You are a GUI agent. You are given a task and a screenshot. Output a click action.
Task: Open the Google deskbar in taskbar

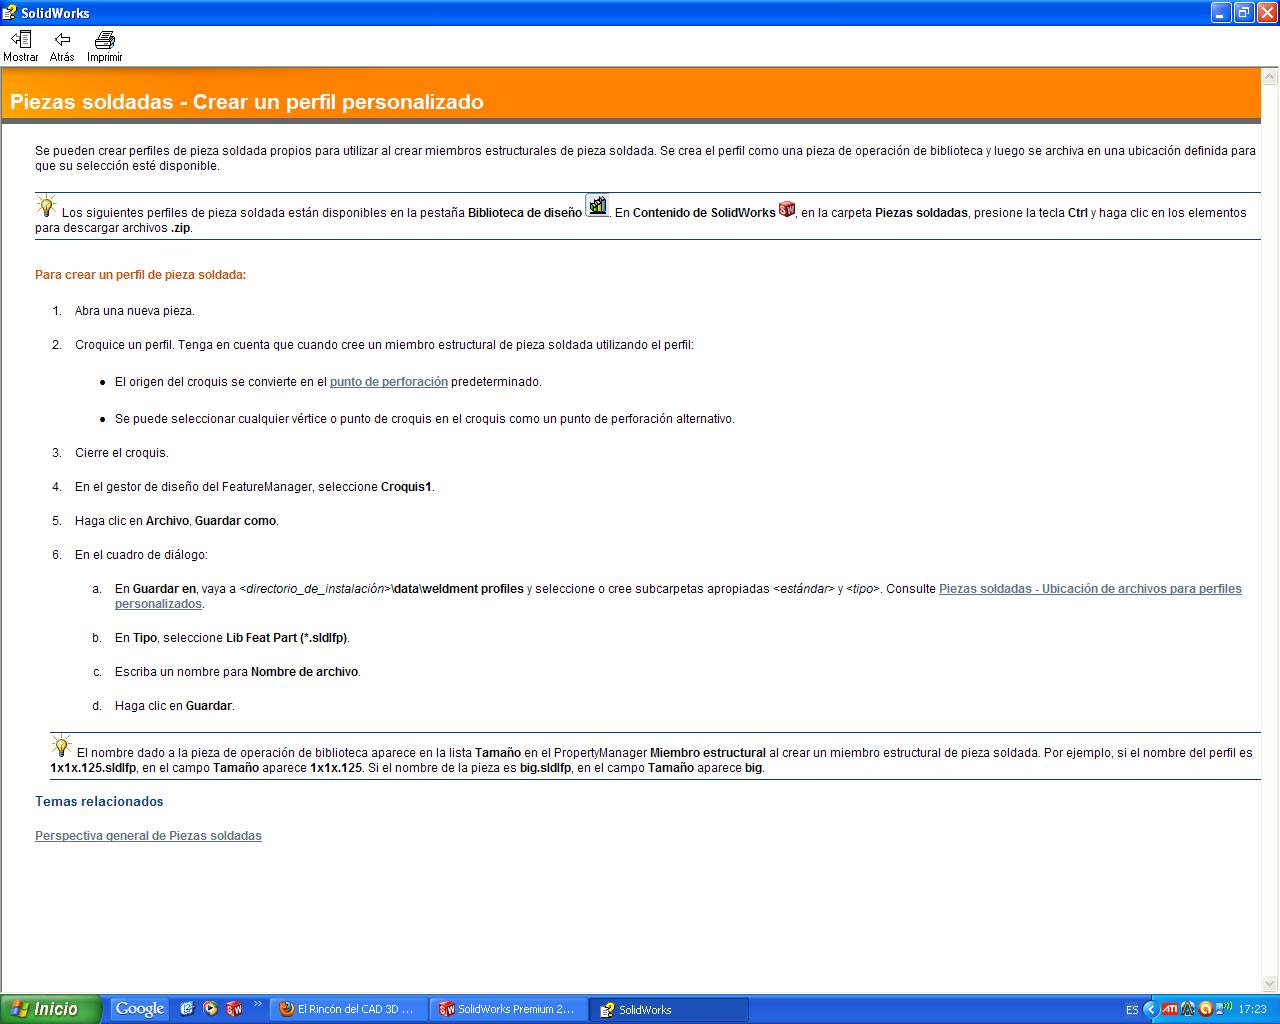[140, 1009]
